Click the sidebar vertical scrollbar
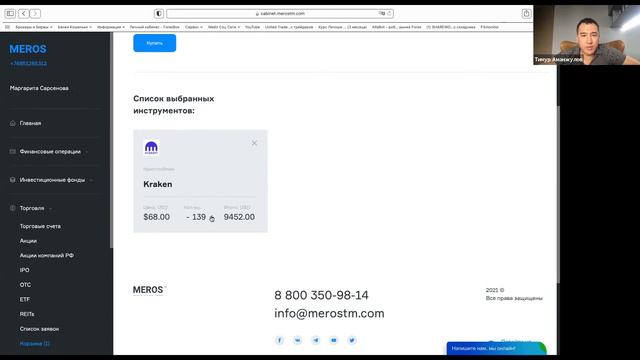The height and width of the screenshot is (360, 640). [111, 140]
